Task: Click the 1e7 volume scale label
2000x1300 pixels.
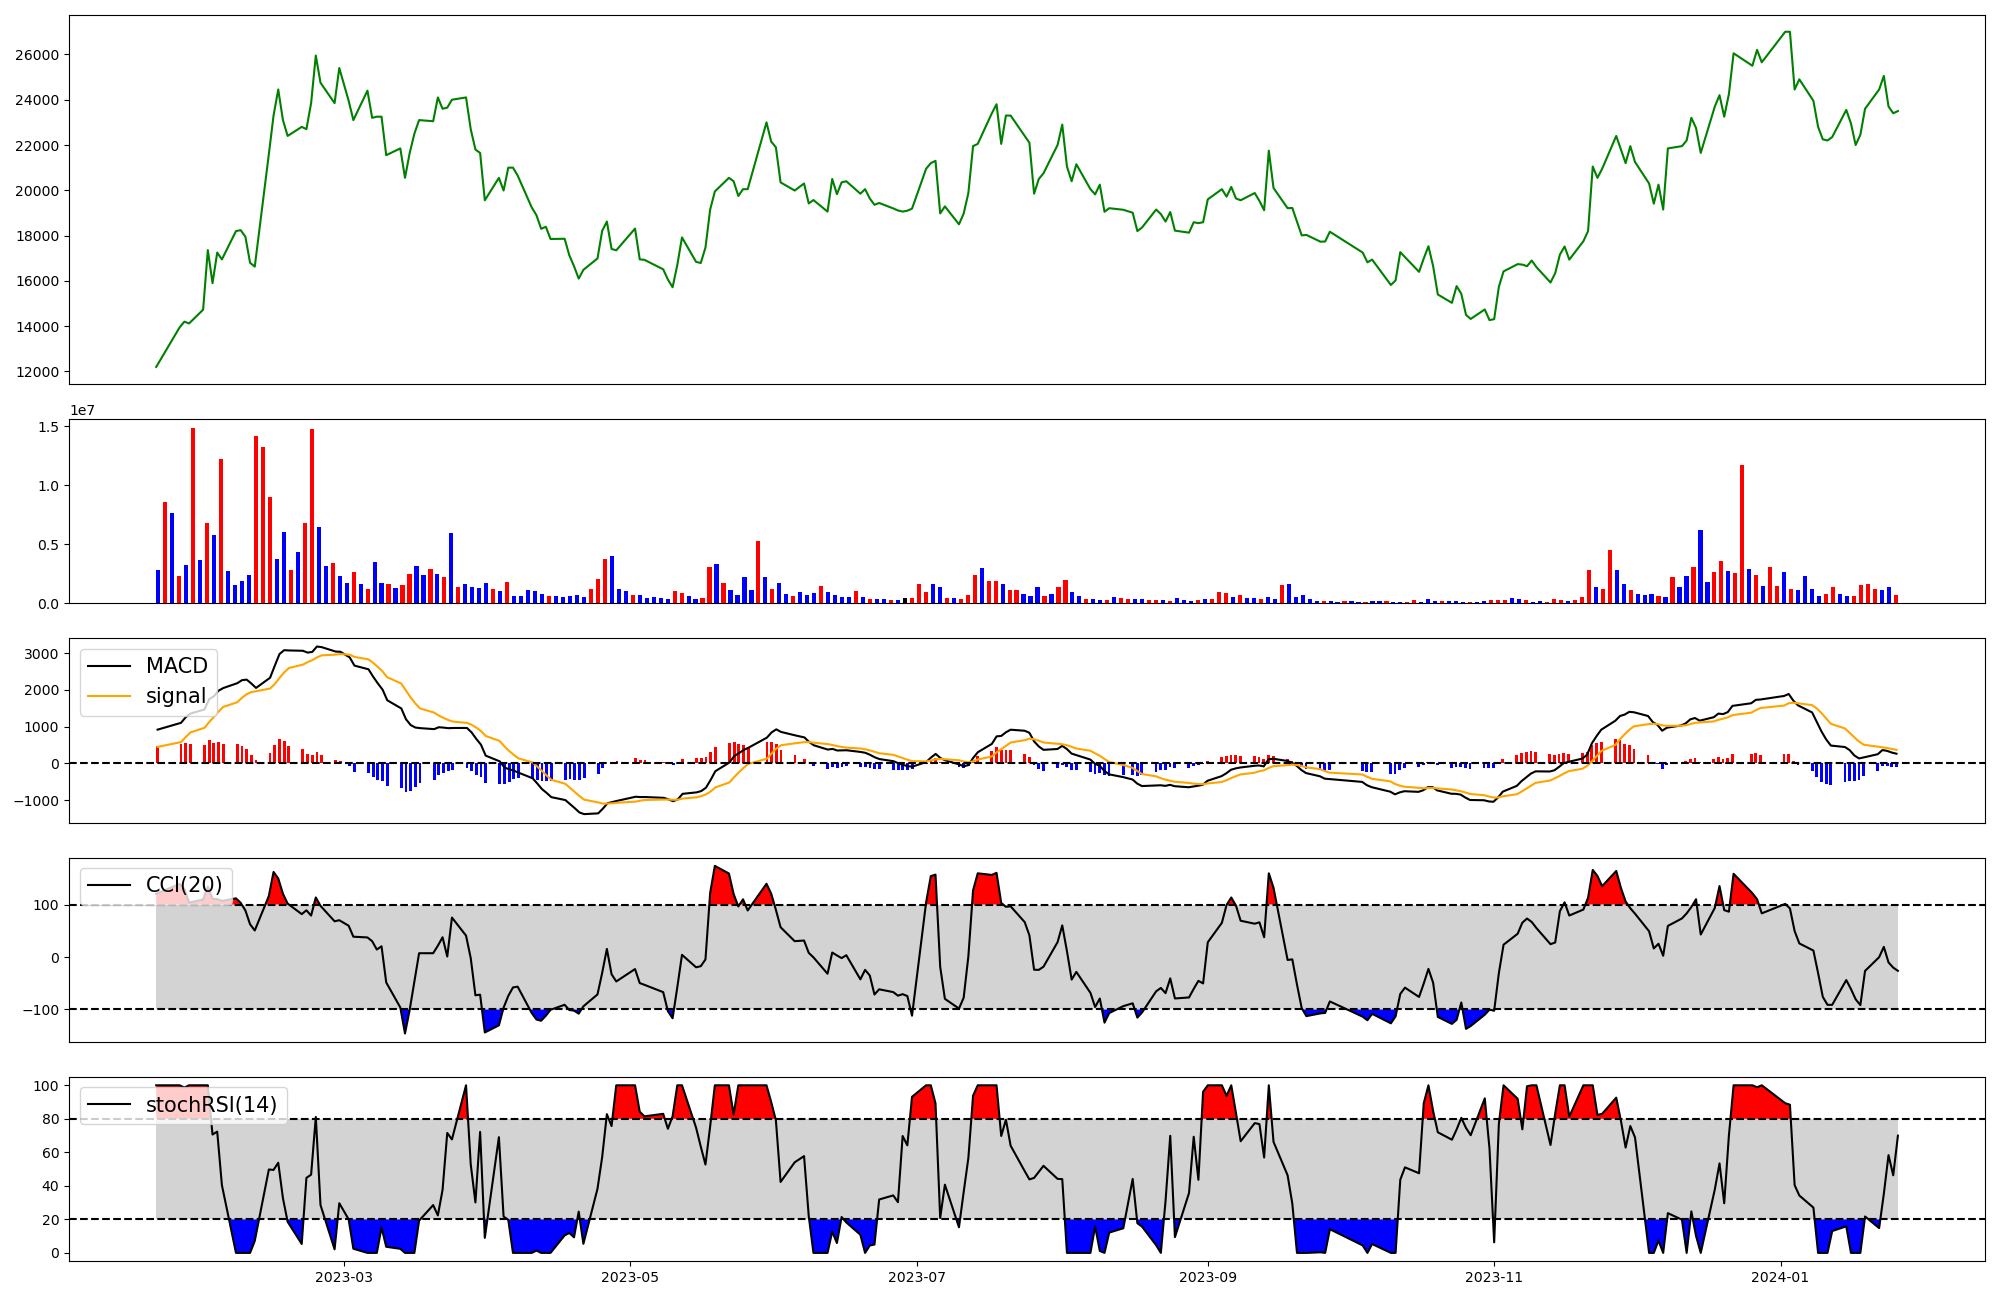Action: [82, 410]
